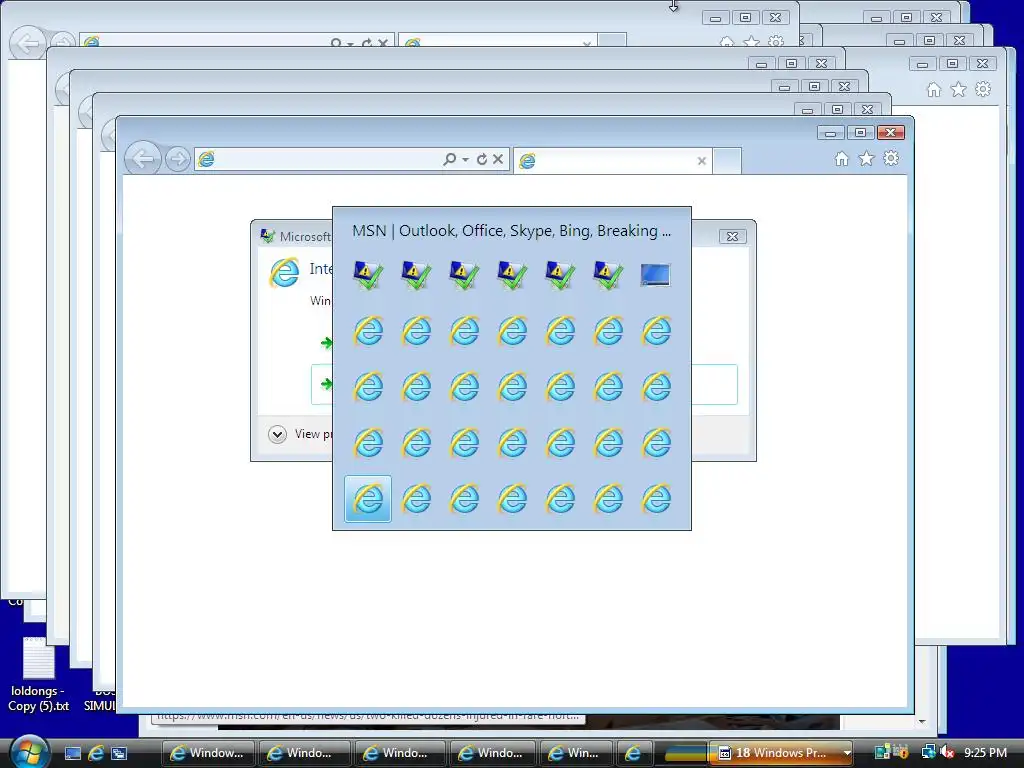
Task: Click the Internet Explorer logo in error dialog
Action: coord(285,272)
